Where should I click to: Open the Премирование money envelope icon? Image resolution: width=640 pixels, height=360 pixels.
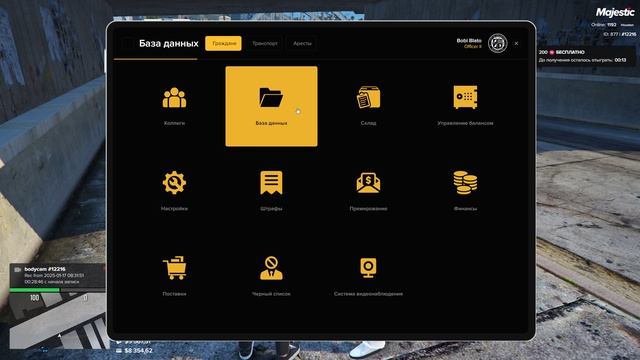368,182
